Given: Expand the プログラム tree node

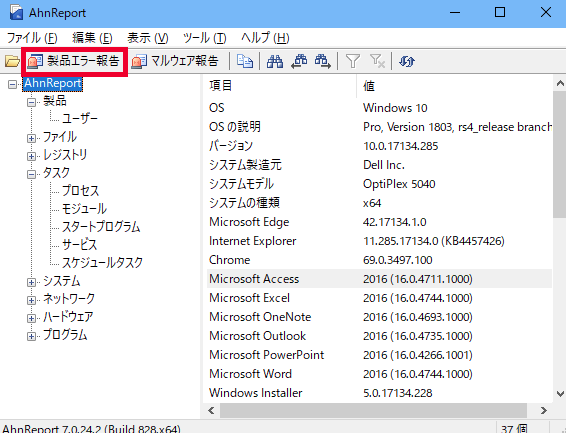Looking at the screenshot, I should pos(31,336).
